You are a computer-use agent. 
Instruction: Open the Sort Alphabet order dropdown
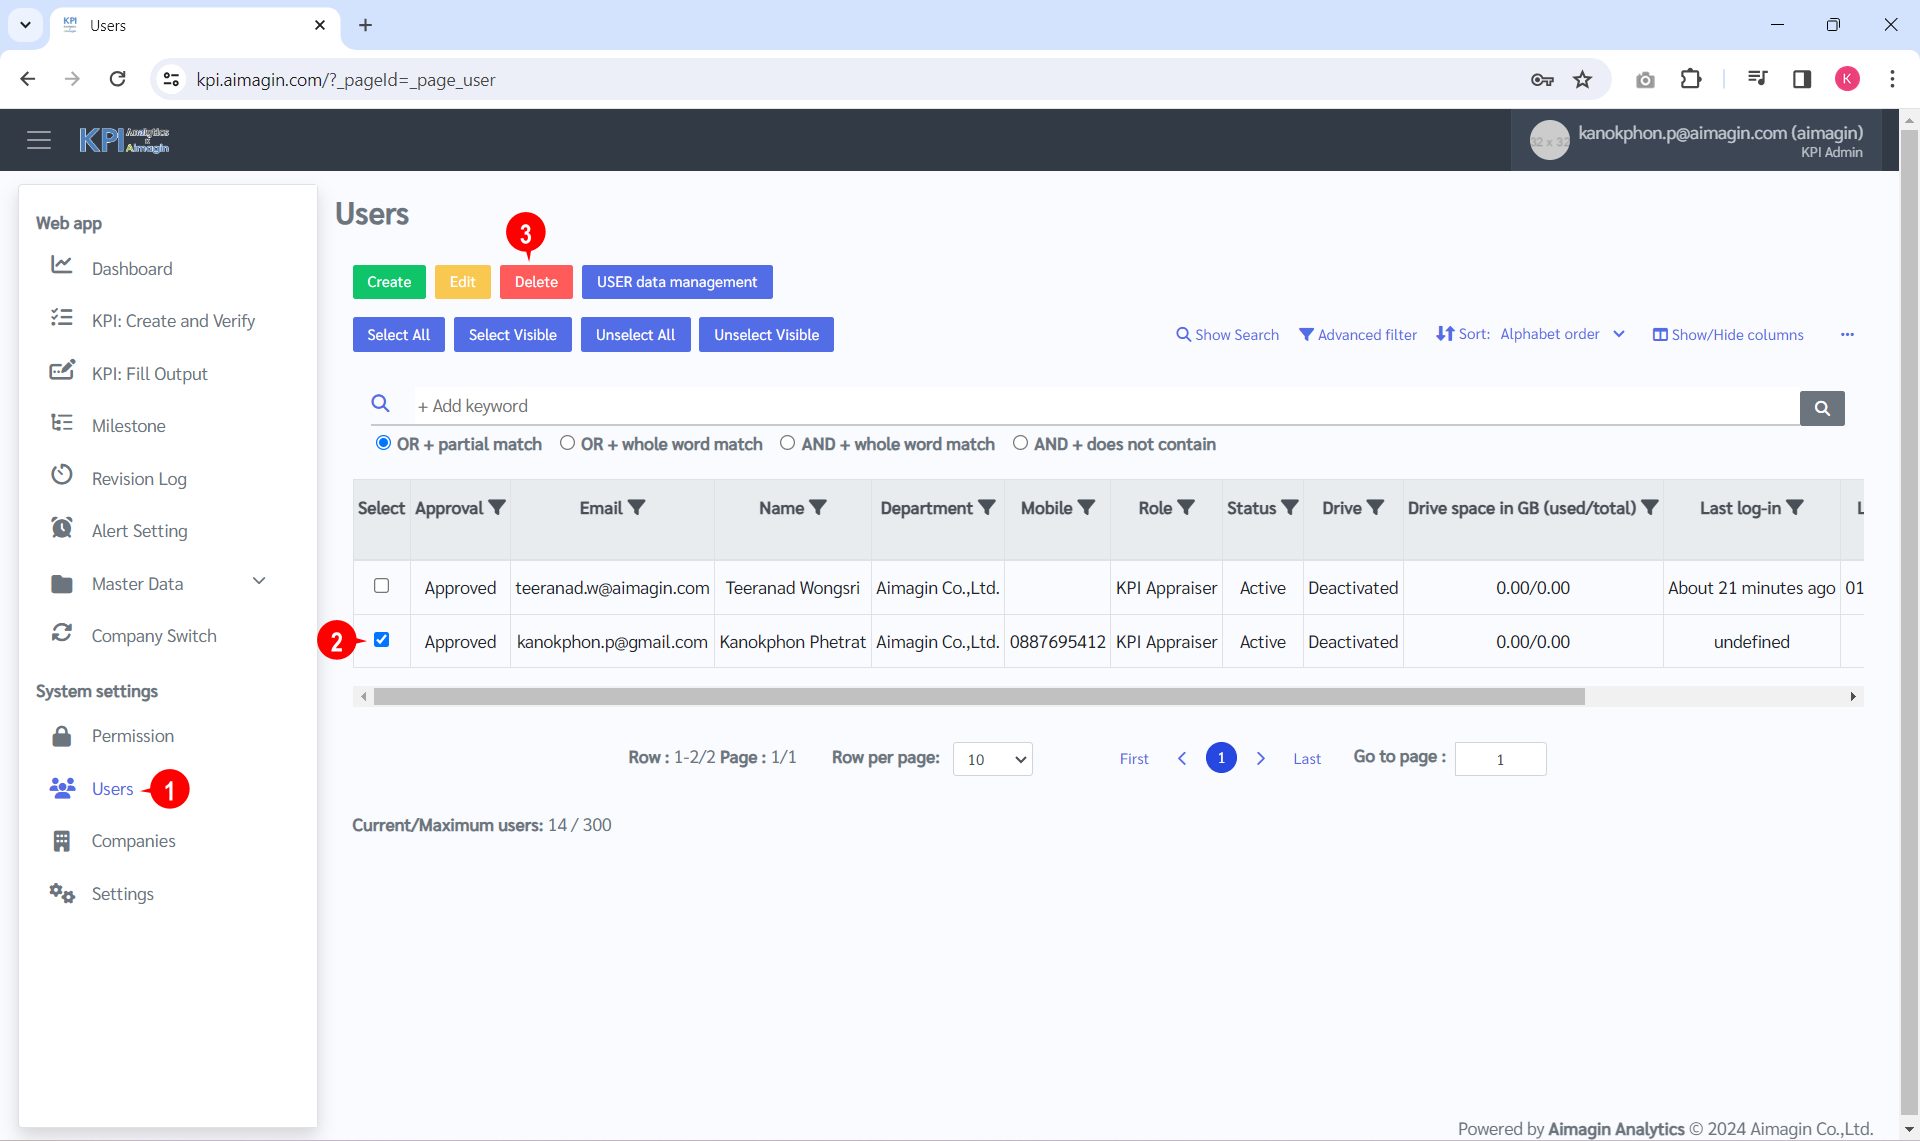[x=1562, y=334]
